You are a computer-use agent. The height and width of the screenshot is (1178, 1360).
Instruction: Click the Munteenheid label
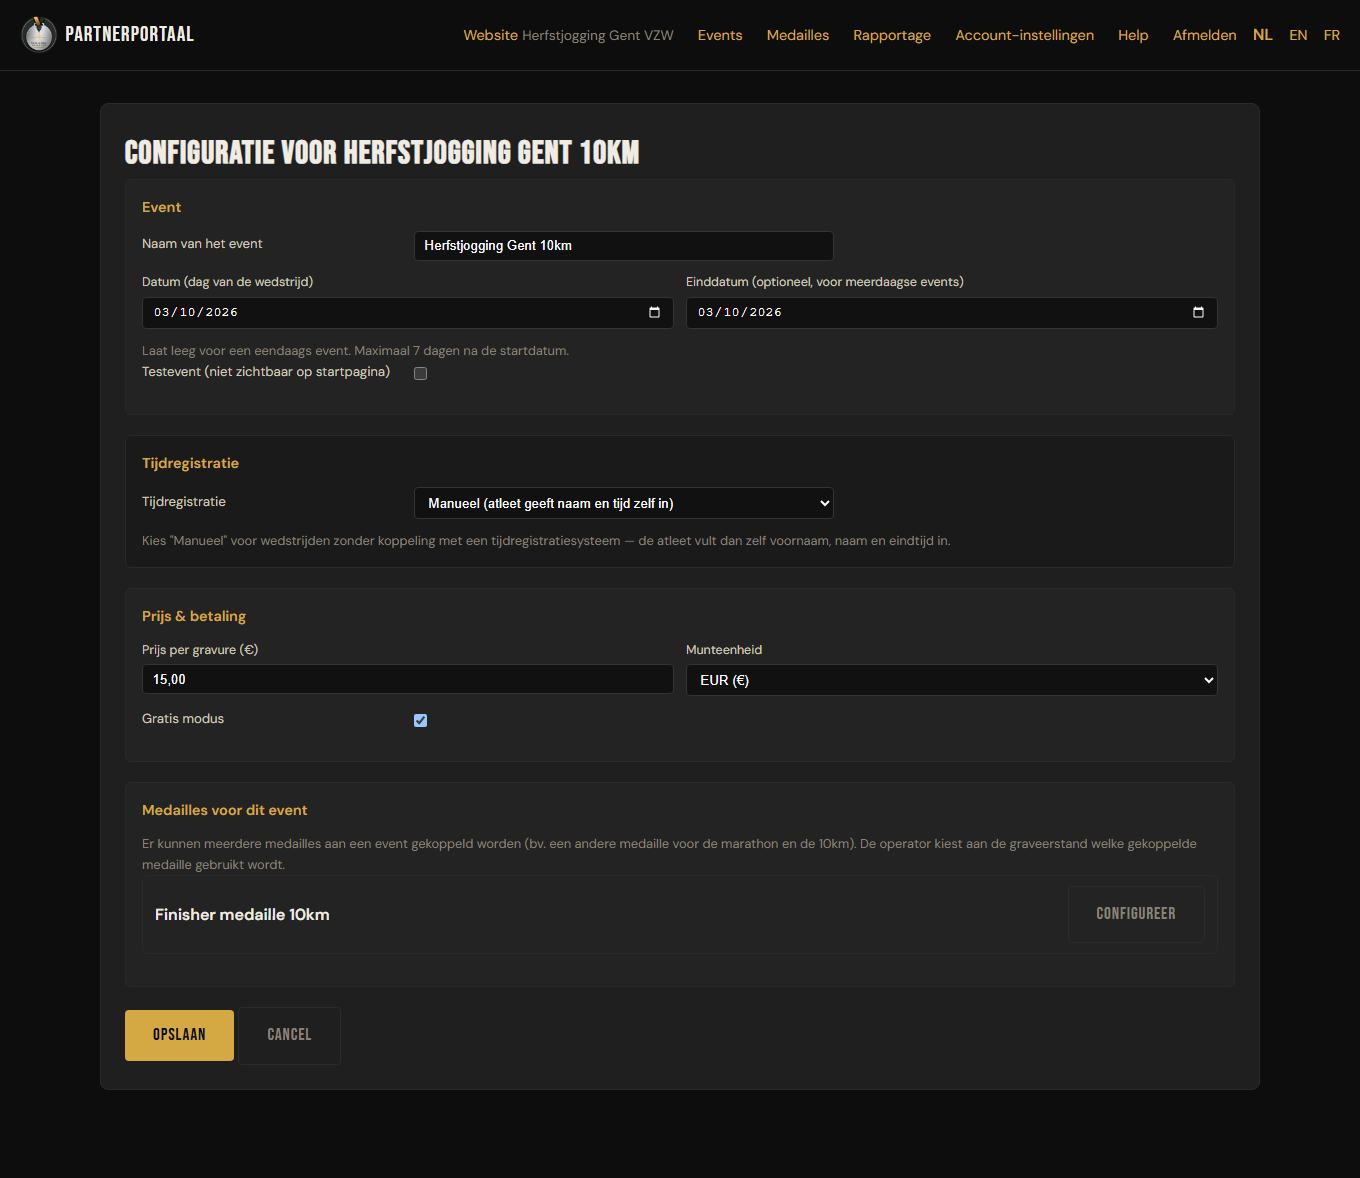click(724, 650)
